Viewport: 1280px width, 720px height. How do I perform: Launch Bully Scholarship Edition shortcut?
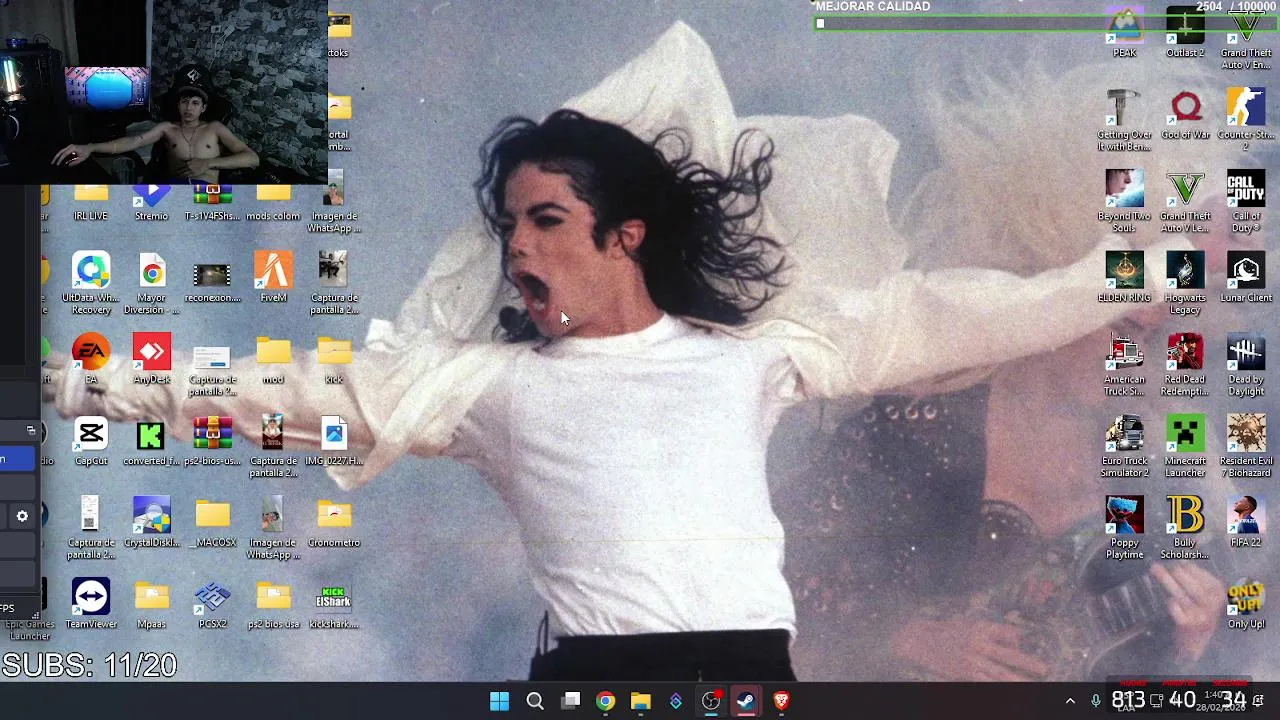[1185, 527]
